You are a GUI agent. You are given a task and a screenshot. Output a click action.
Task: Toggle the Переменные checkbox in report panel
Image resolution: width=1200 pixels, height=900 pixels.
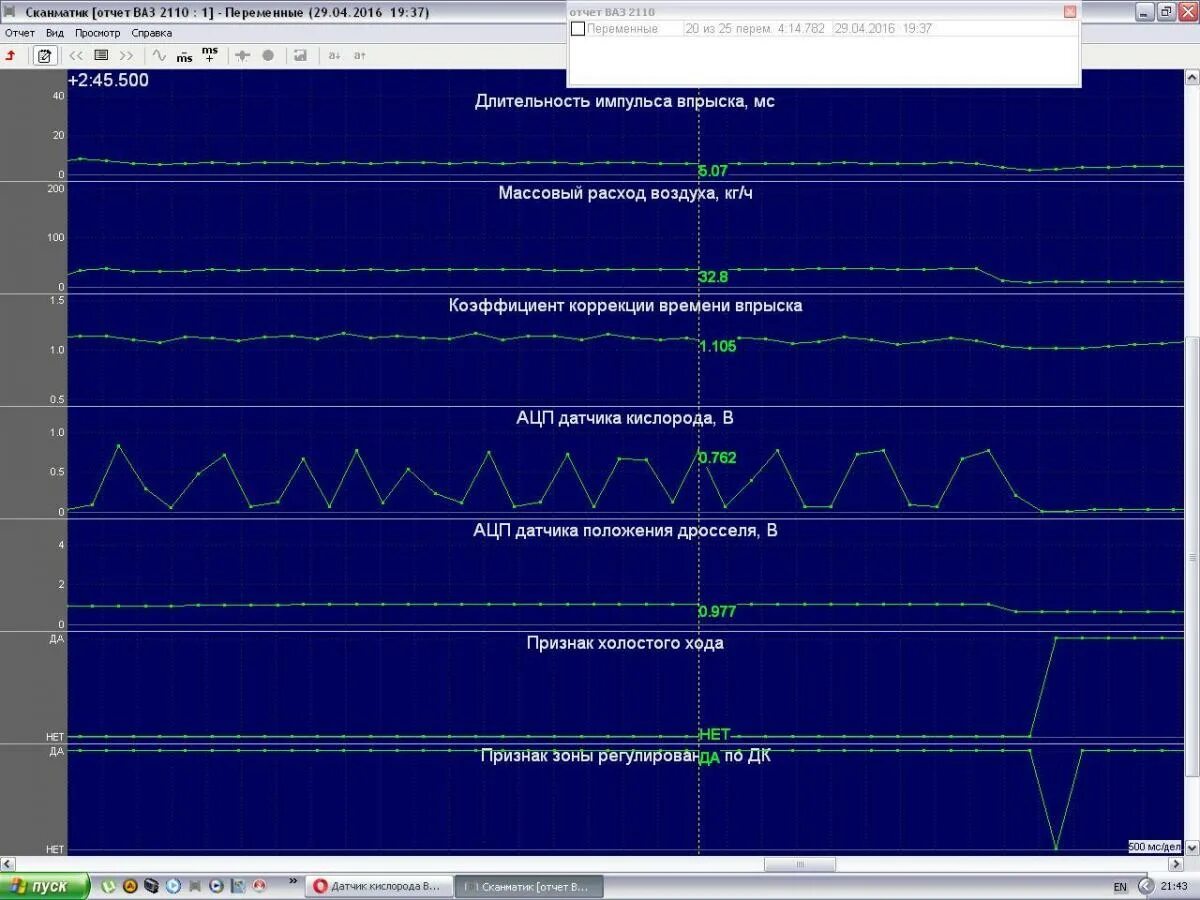pyautogui.click(x=577, y=29)
